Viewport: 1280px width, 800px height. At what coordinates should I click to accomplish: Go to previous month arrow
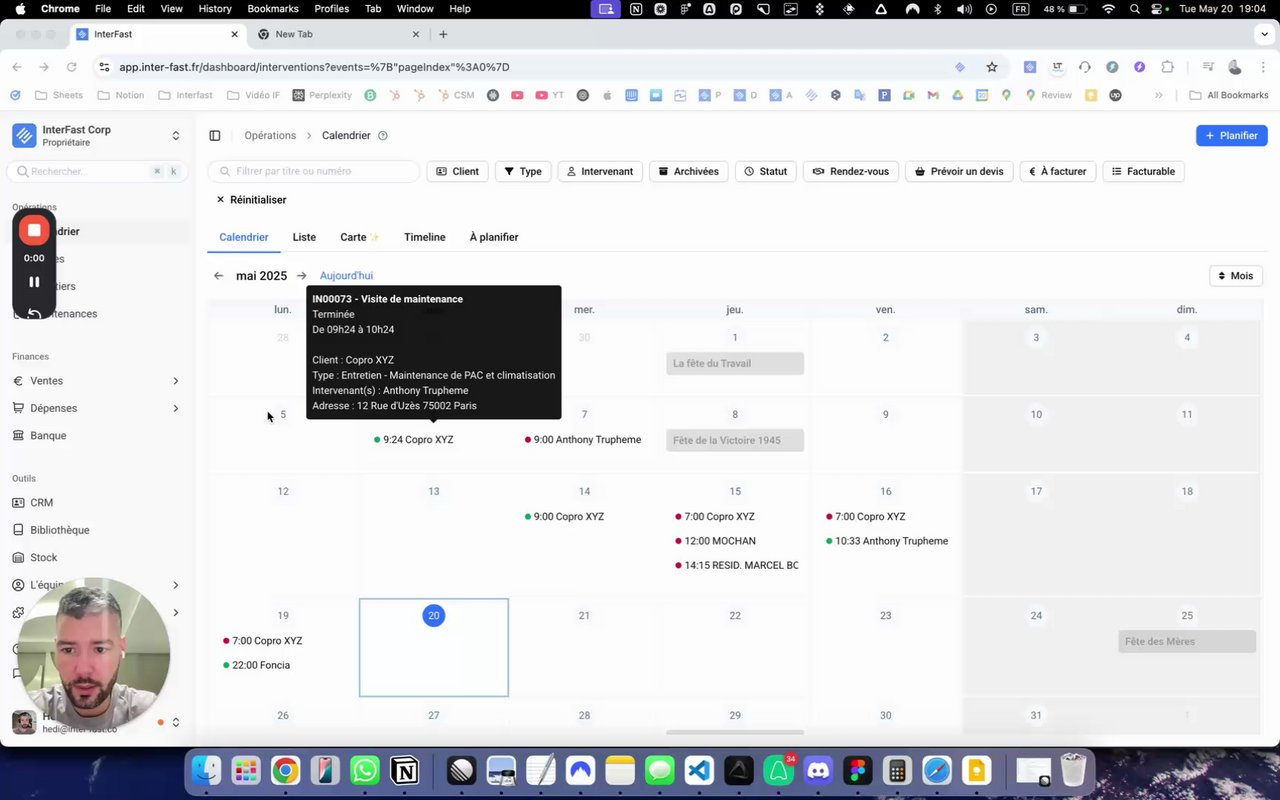coord(218,276)
